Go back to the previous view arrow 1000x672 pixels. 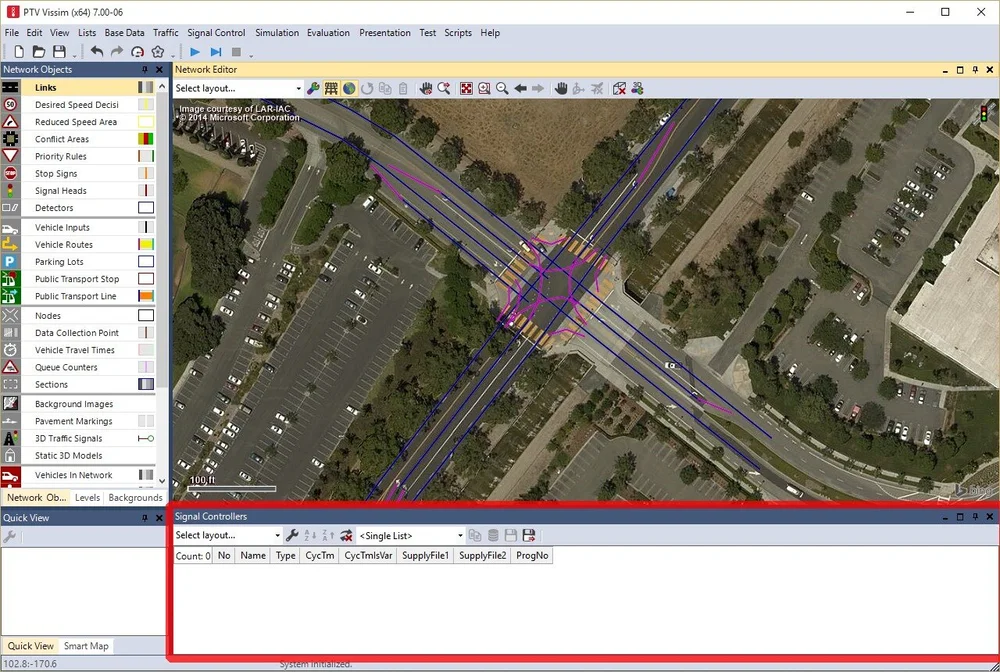pos(520,88)
